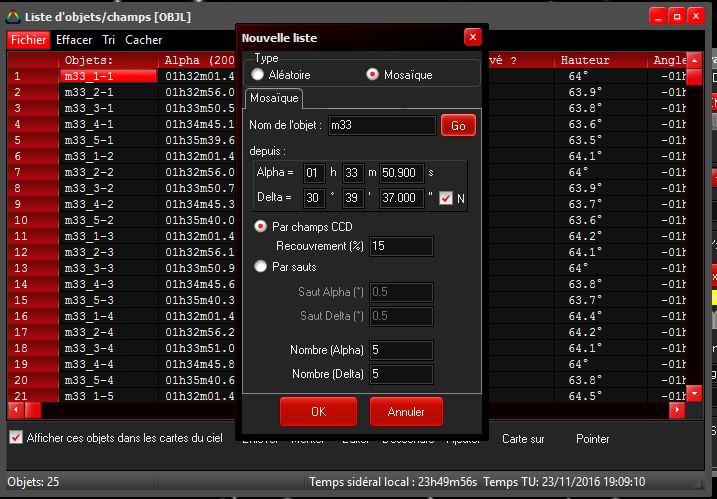
Task: Click the Recouvrement percentage field
Action: [400, 246]
